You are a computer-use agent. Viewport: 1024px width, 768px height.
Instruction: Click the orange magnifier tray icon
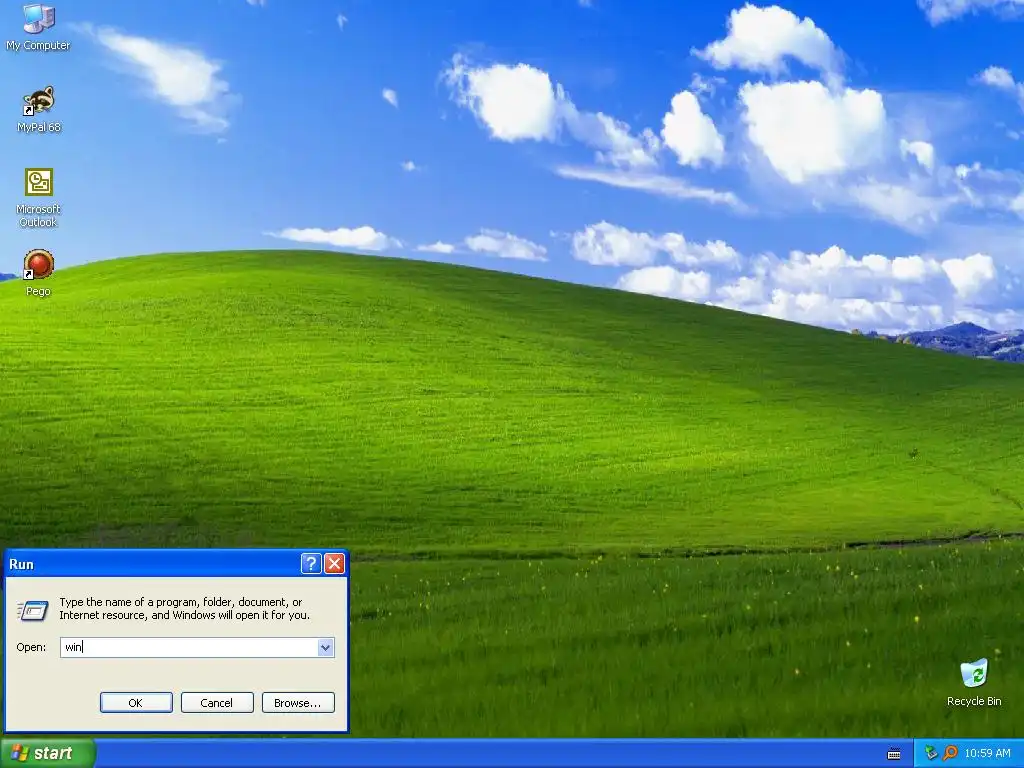(x=950, y=753)
